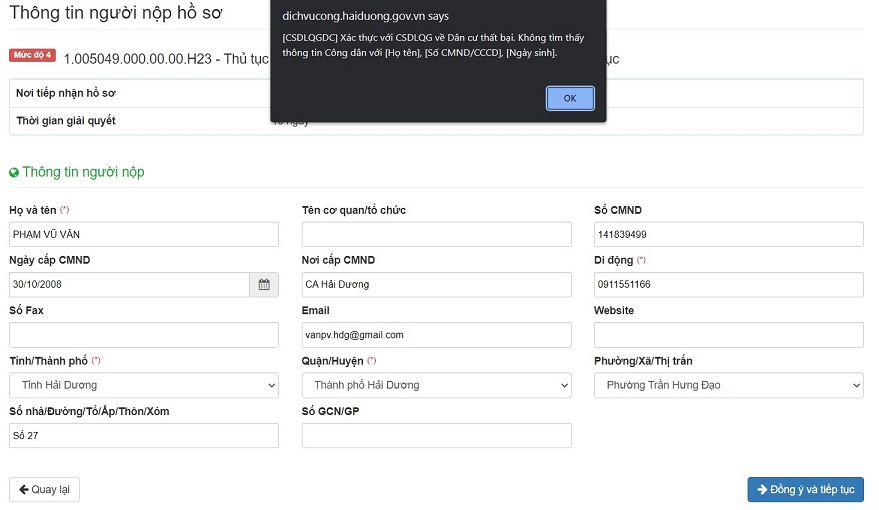Click the Nơi cấp CMND field

coord(436,285)
